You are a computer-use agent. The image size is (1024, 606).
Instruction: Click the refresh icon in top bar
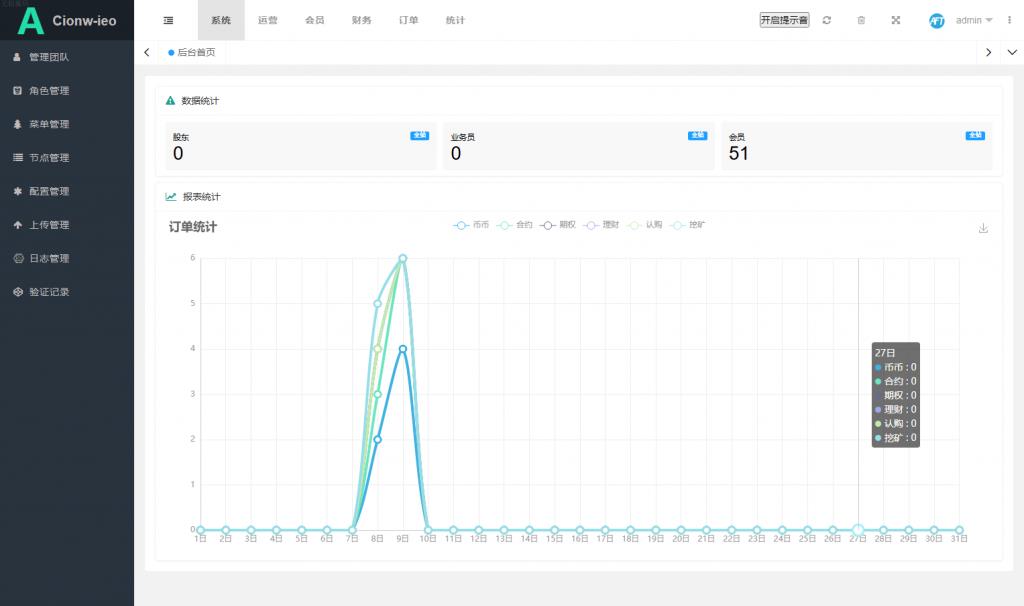(827, 20)
